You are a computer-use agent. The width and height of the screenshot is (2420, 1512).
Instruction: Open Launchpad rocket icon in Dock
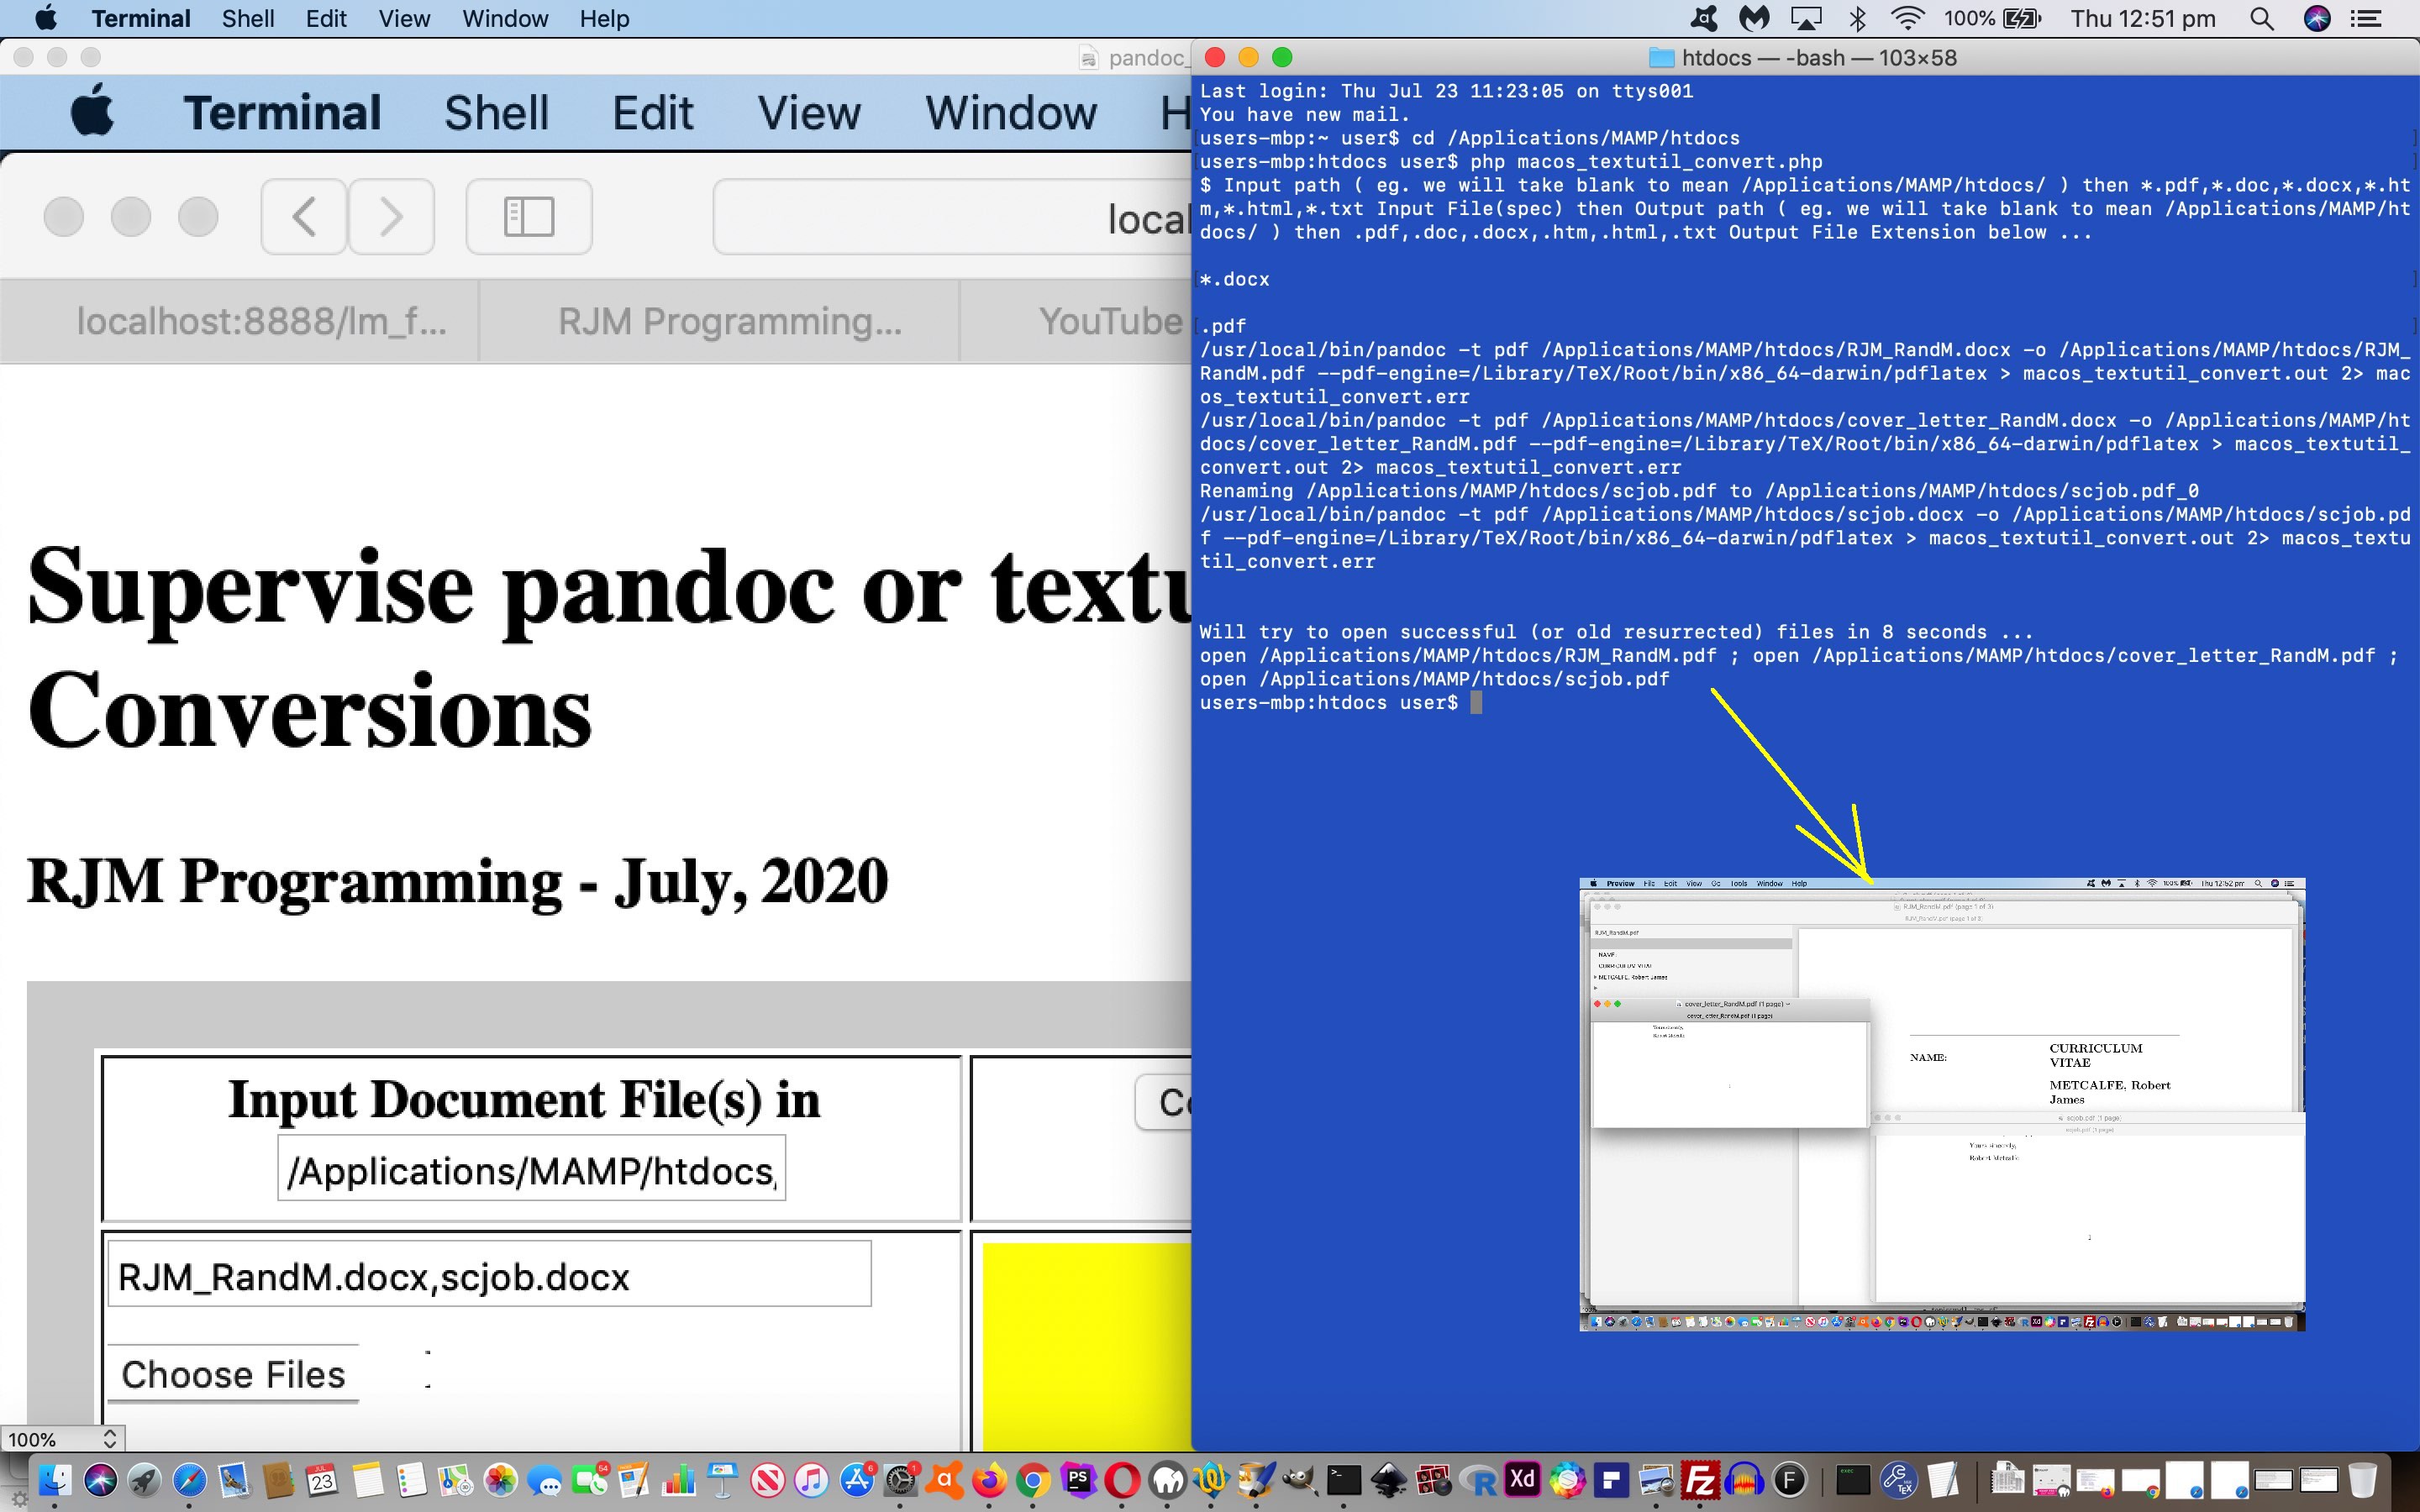pyautogui.click(x=144, y=1480)
